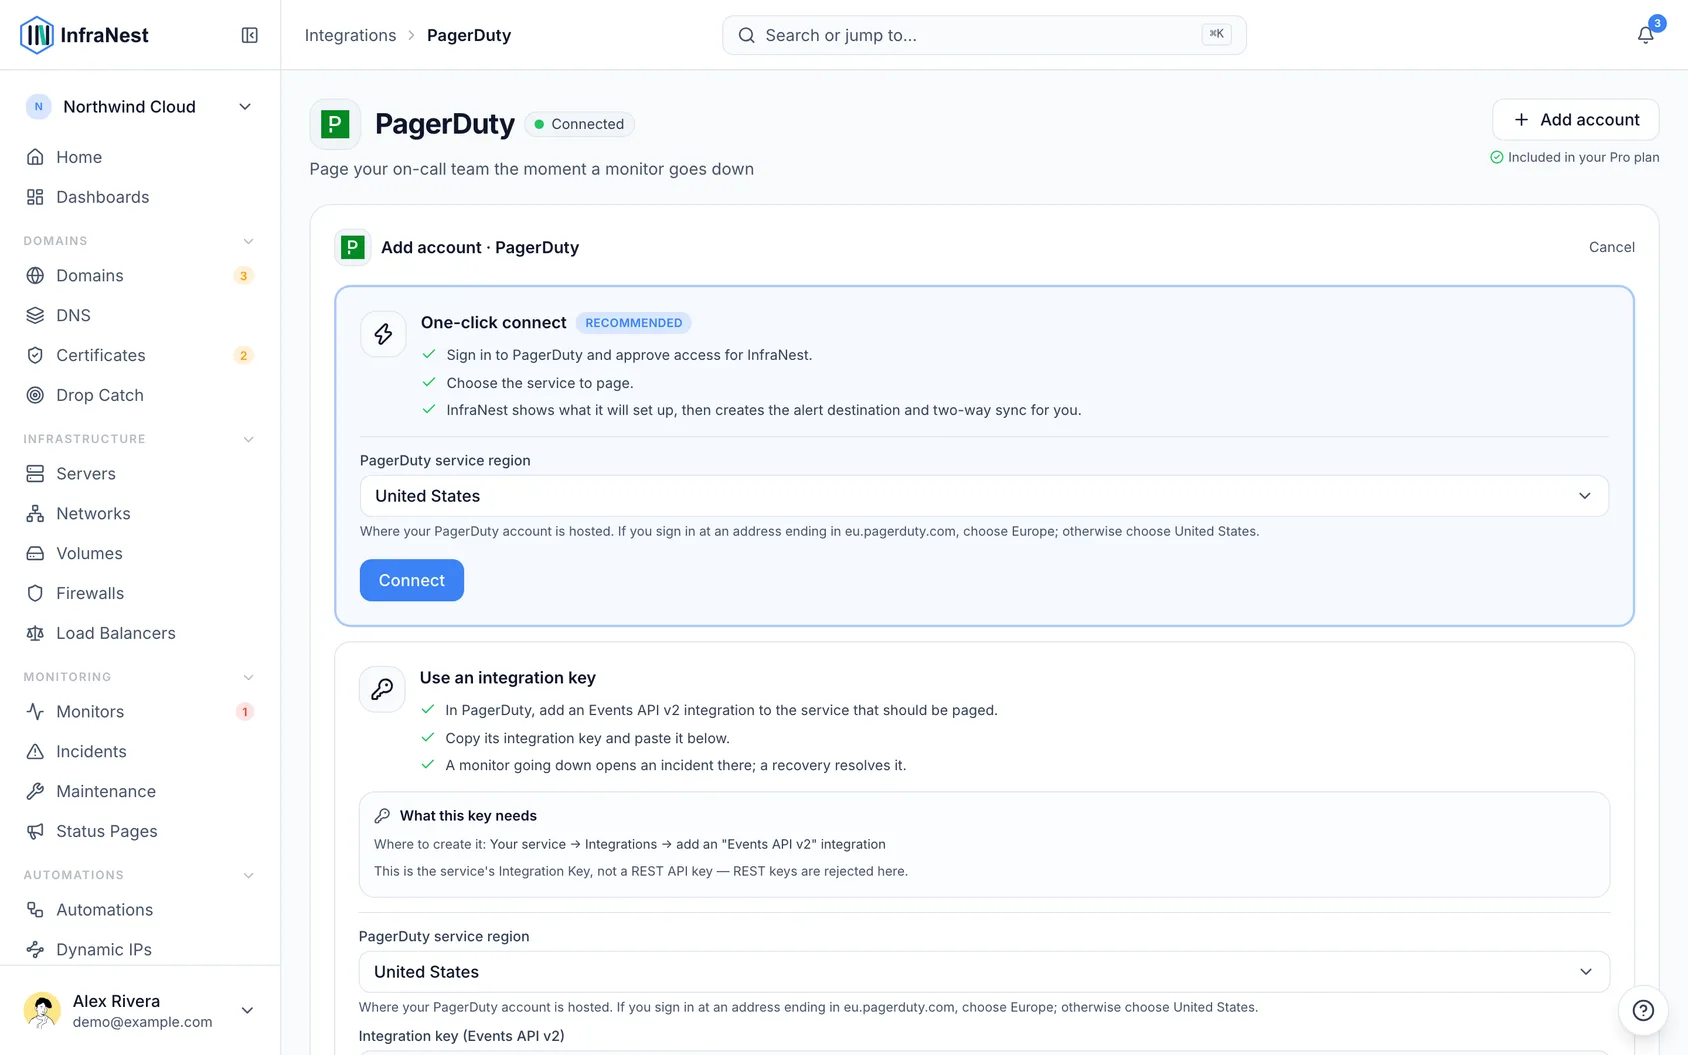Collapse the Monitoring section chevron

tap(248, 677)
